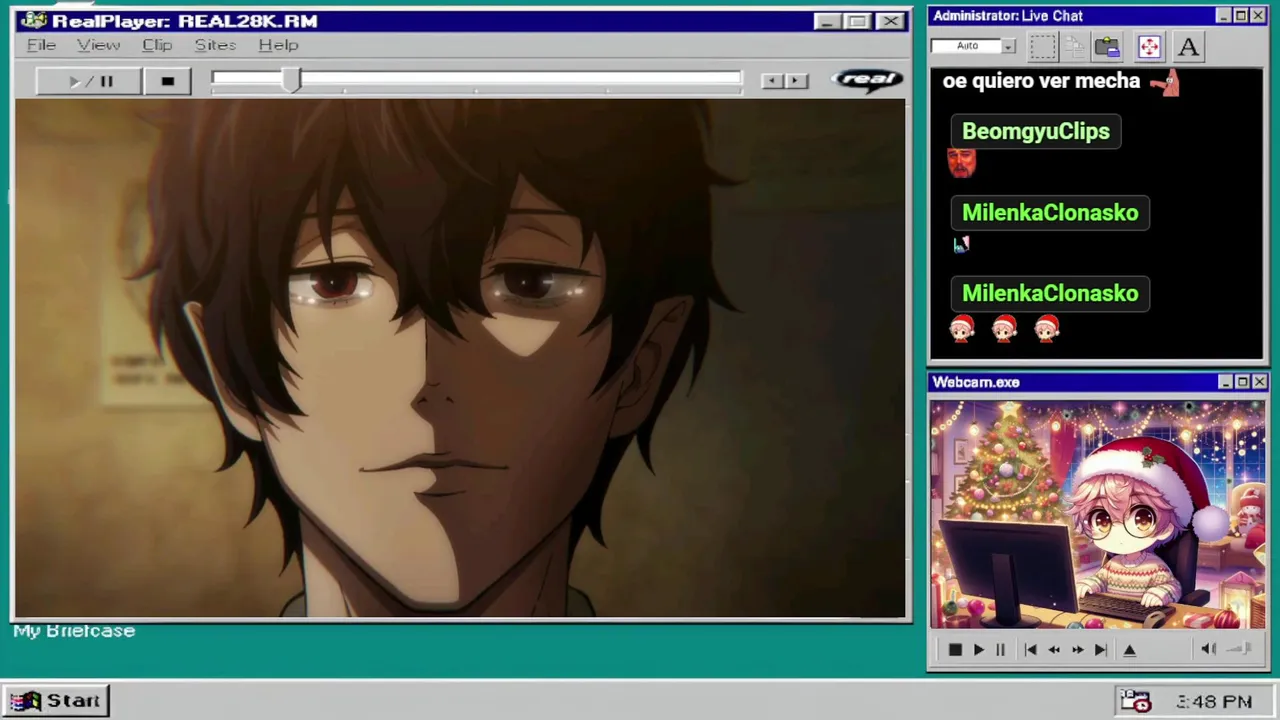The width and height of the screenshot is (1280, 720).
Task: Mute audio with the Webcam.exe speaker icon
Action: tap(1208, 649)
